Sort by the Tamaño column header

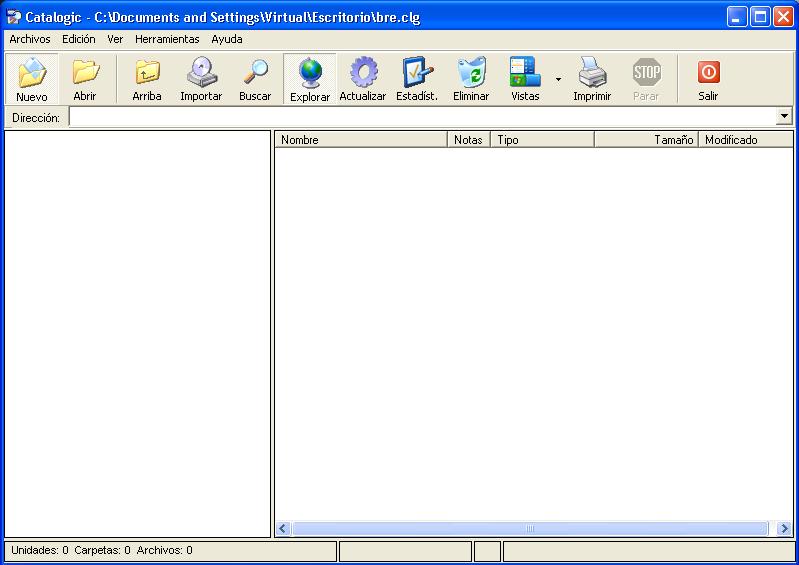(646, 140)
